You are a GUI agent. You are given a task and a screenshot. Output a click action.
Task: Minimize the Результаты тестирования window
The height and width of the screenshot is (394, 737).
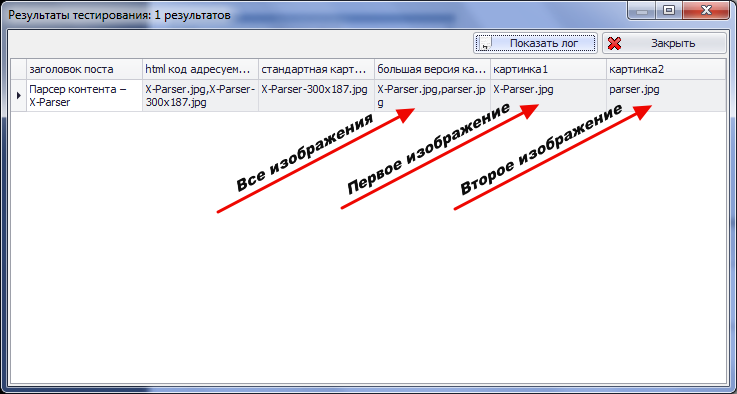(643, 10)
